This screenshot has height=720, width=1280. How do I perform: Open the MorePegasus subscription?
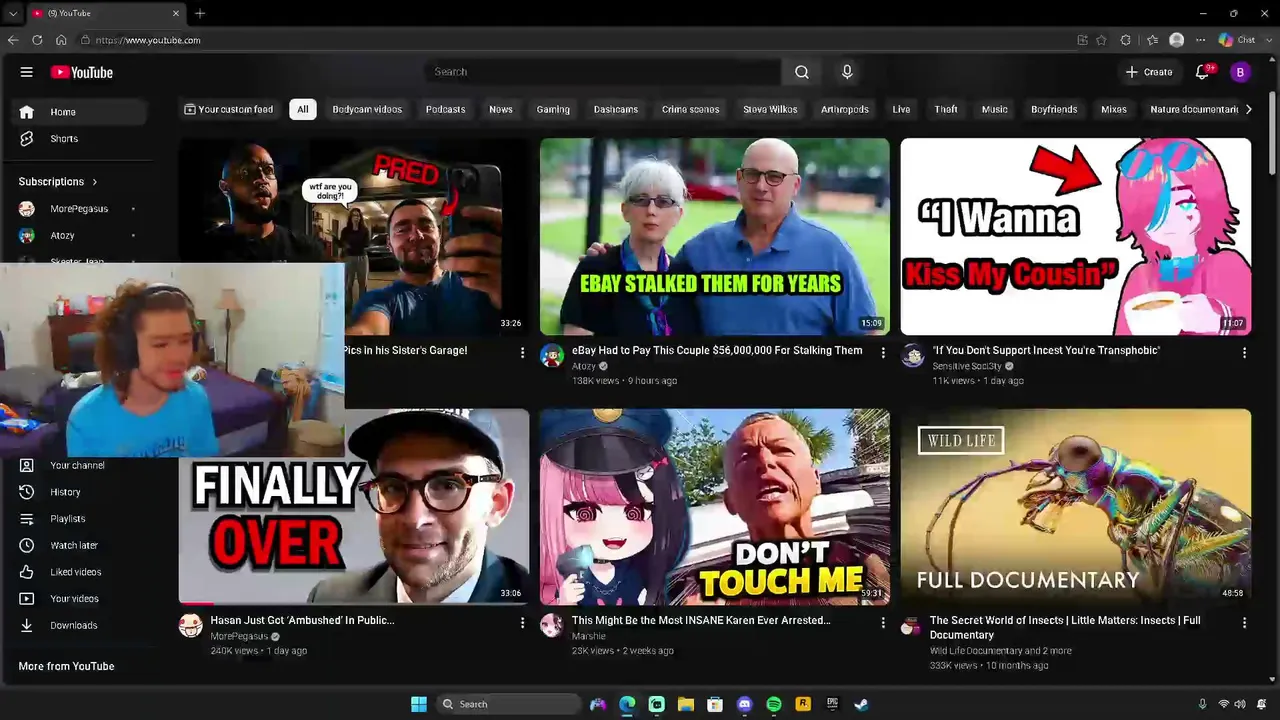77,209
